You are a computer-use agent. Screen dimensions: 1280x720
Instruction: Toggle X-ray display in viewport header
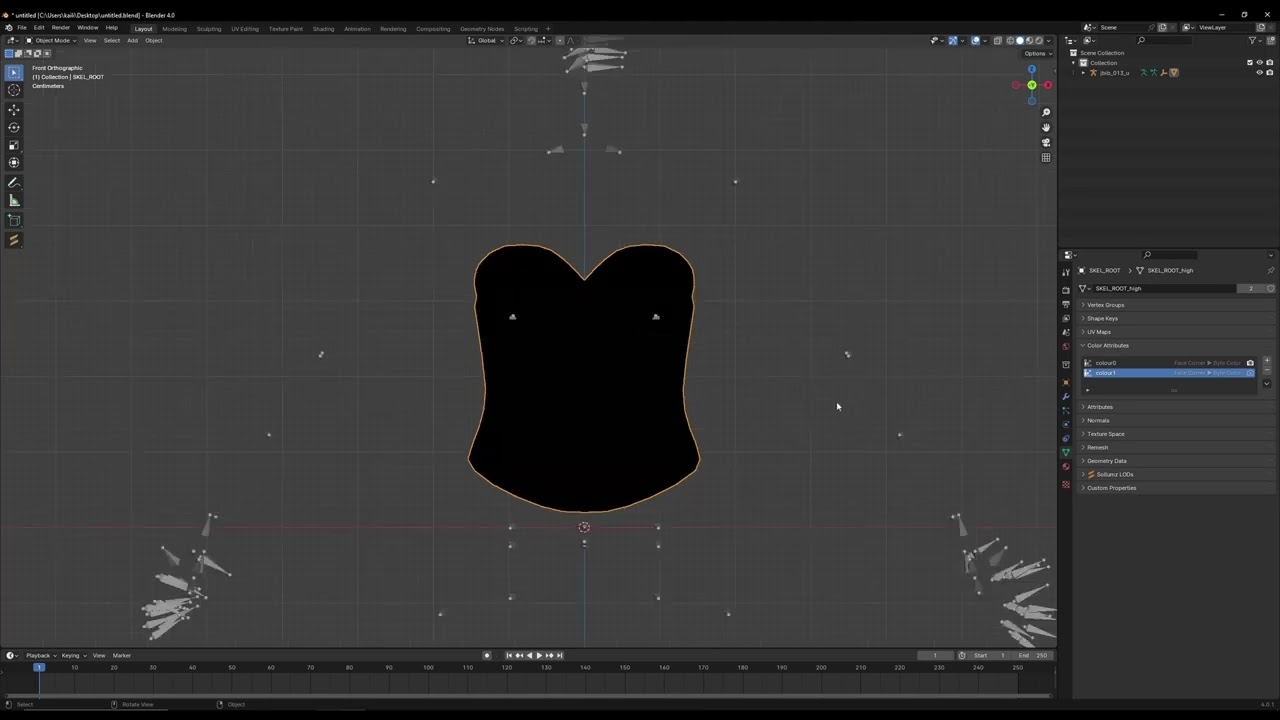[997, 41]
